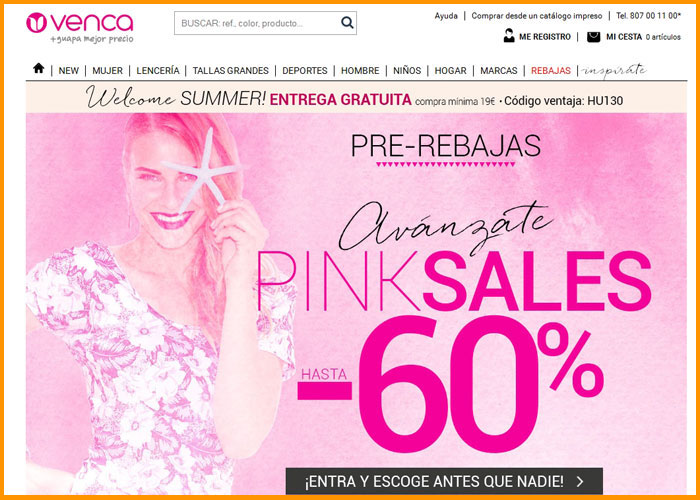700x500 pixels.
Task: Click the user profile icon
Action: [509, 36]
